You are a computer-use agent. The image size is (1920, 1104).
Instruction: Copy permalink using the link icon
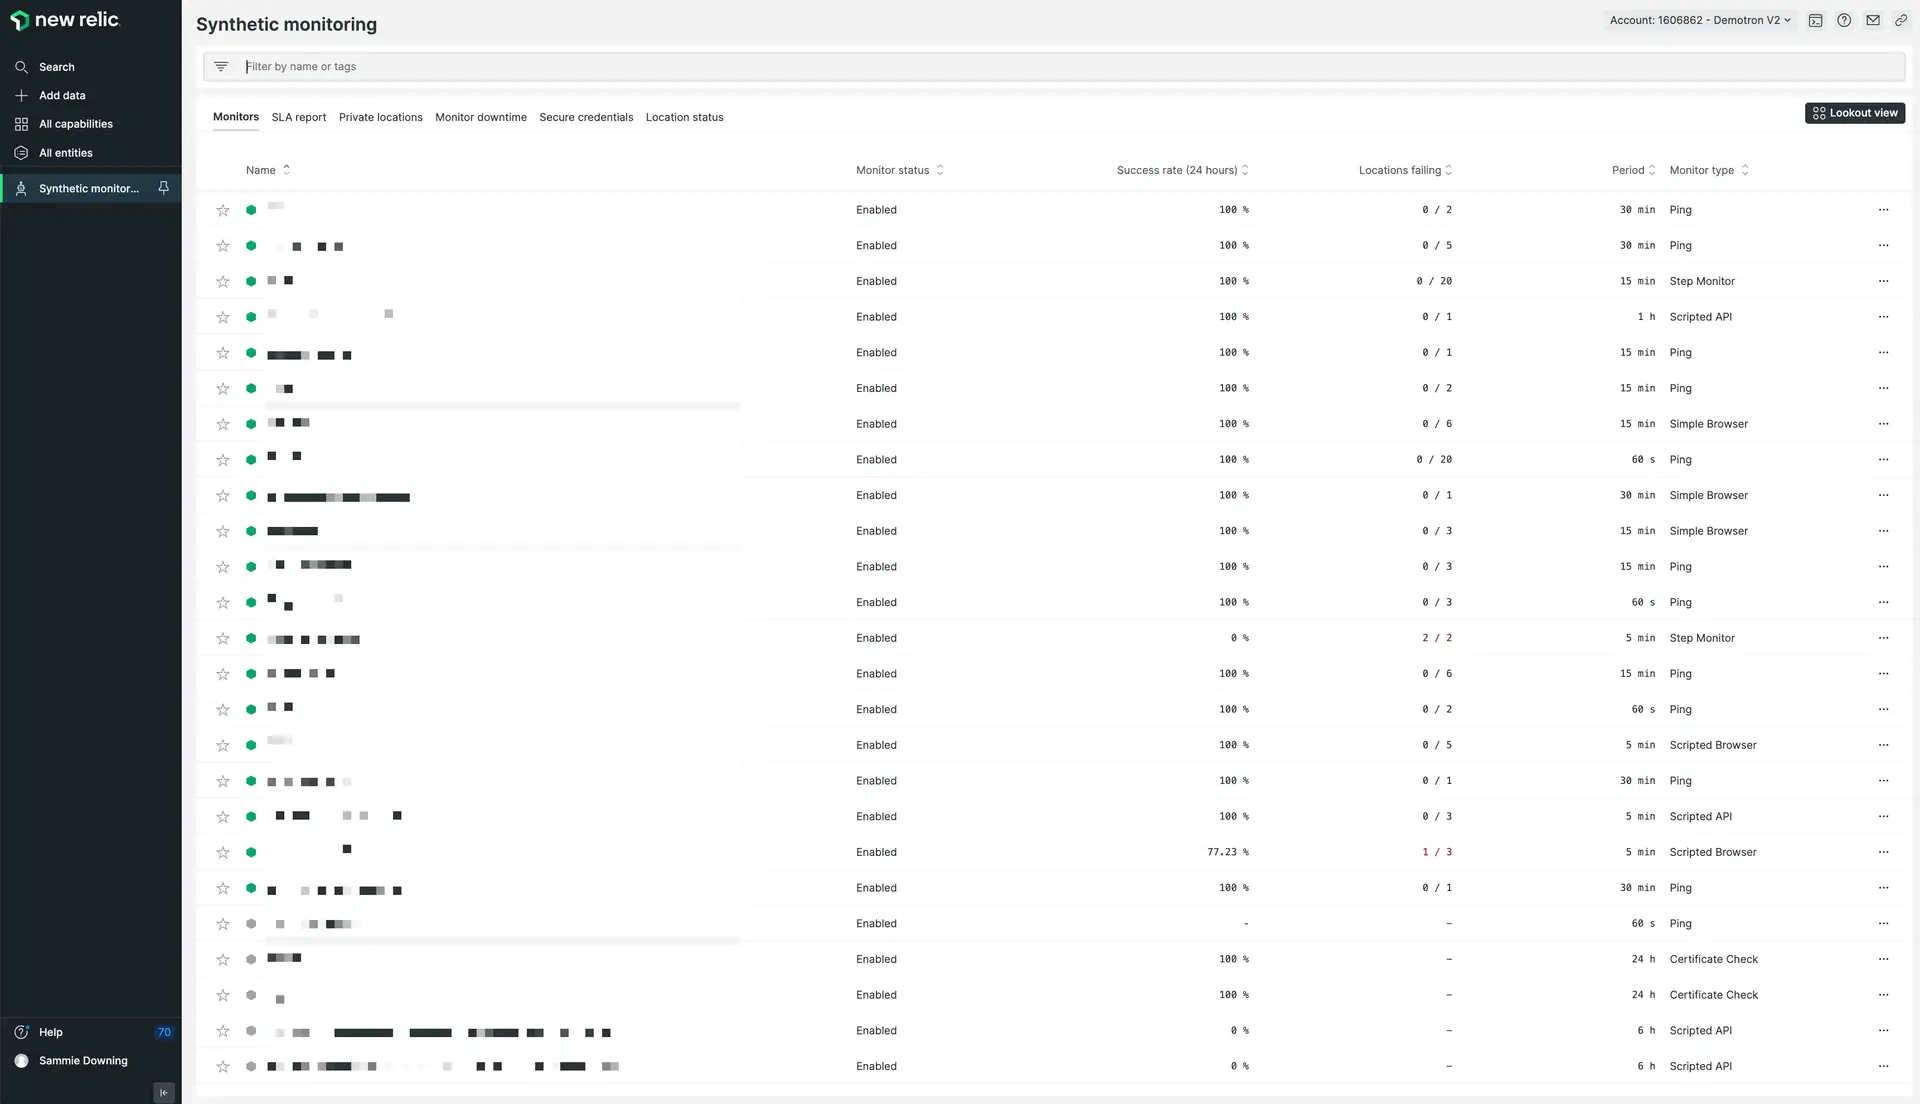(x=1901, y=20)
